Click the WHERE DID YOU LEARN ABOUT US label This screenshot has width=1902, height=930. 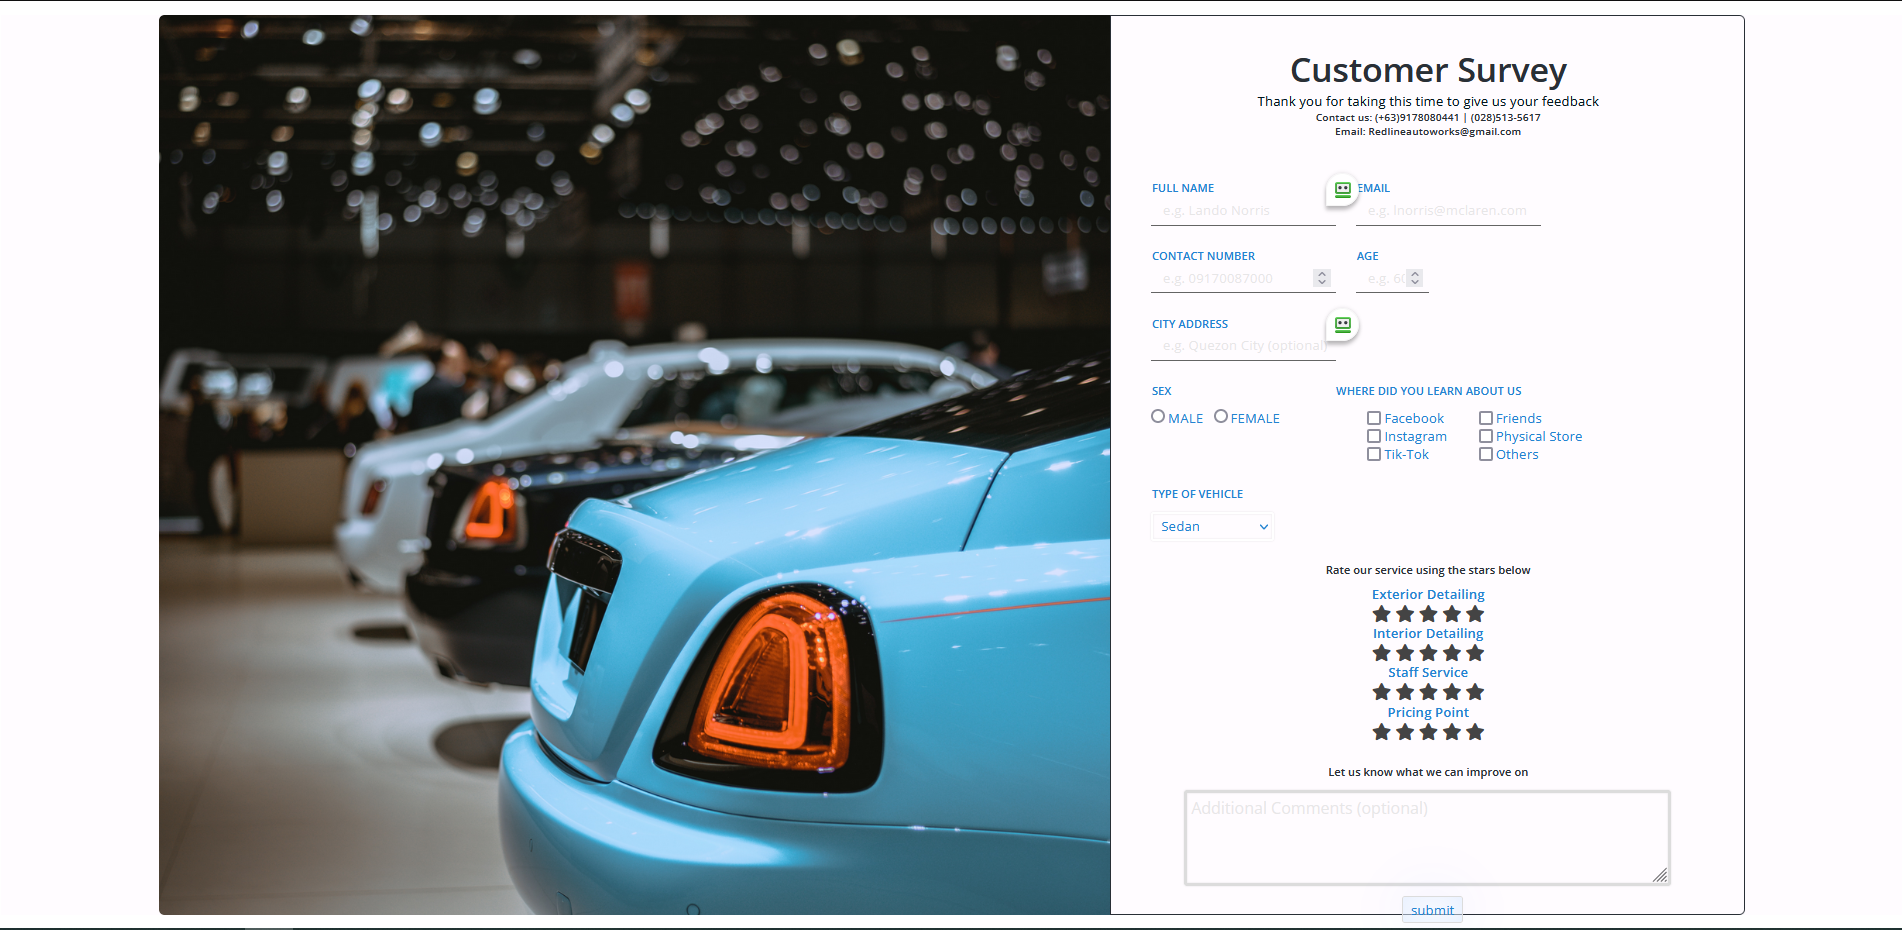click(1428, 391)
